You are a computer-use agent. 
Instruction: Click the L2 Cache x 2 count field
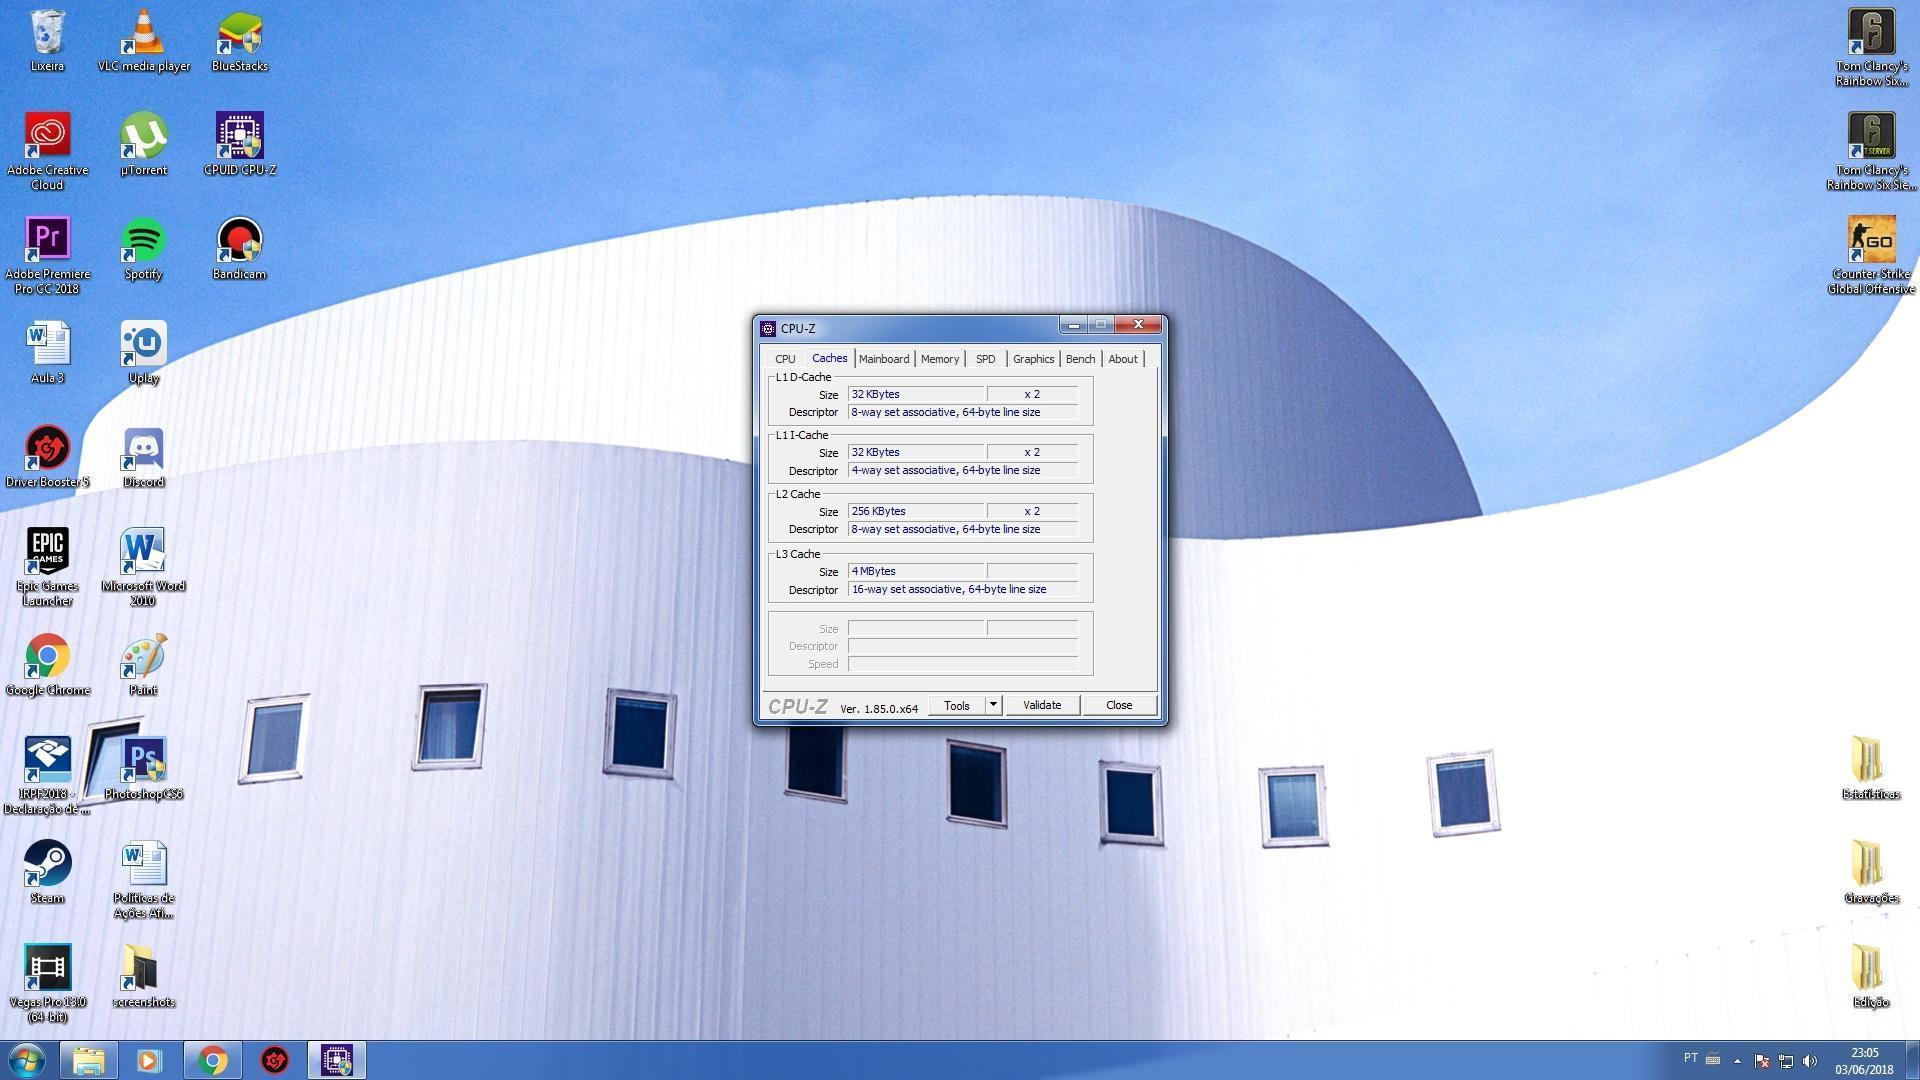pos(1032,512)
